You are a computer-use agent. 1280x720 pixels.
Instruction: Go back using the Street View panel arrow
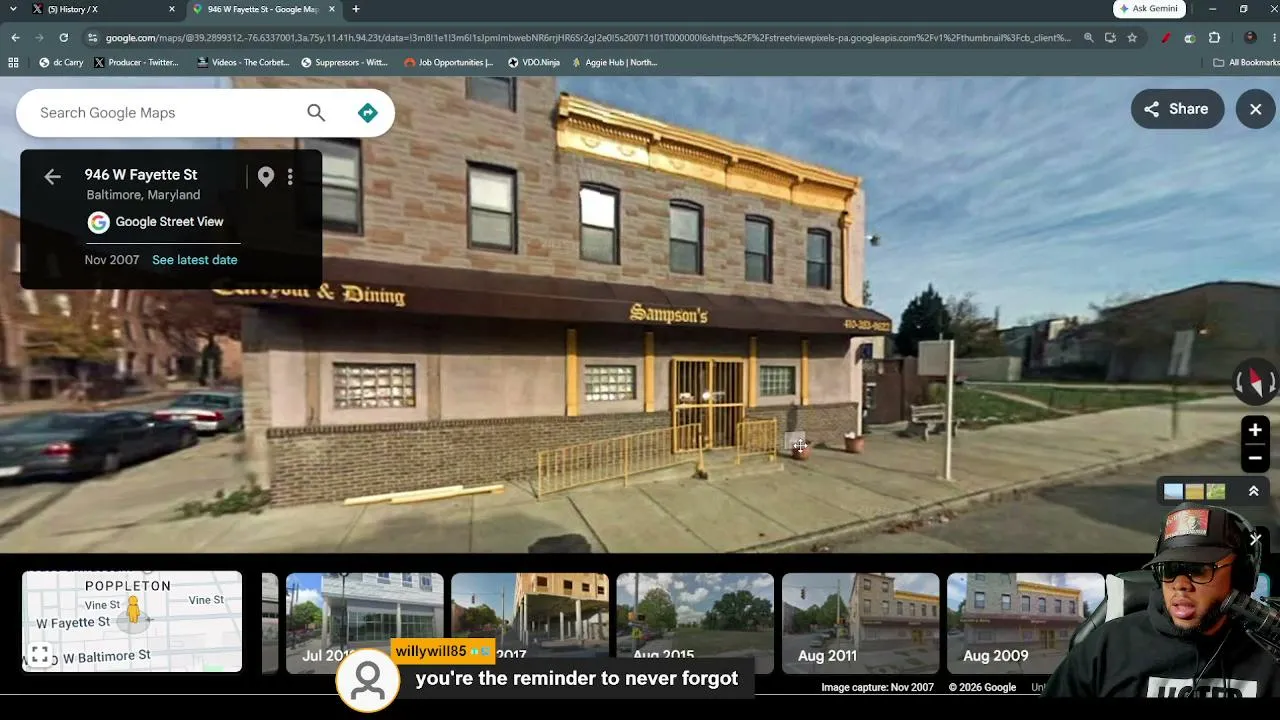[x=52, y=177]
